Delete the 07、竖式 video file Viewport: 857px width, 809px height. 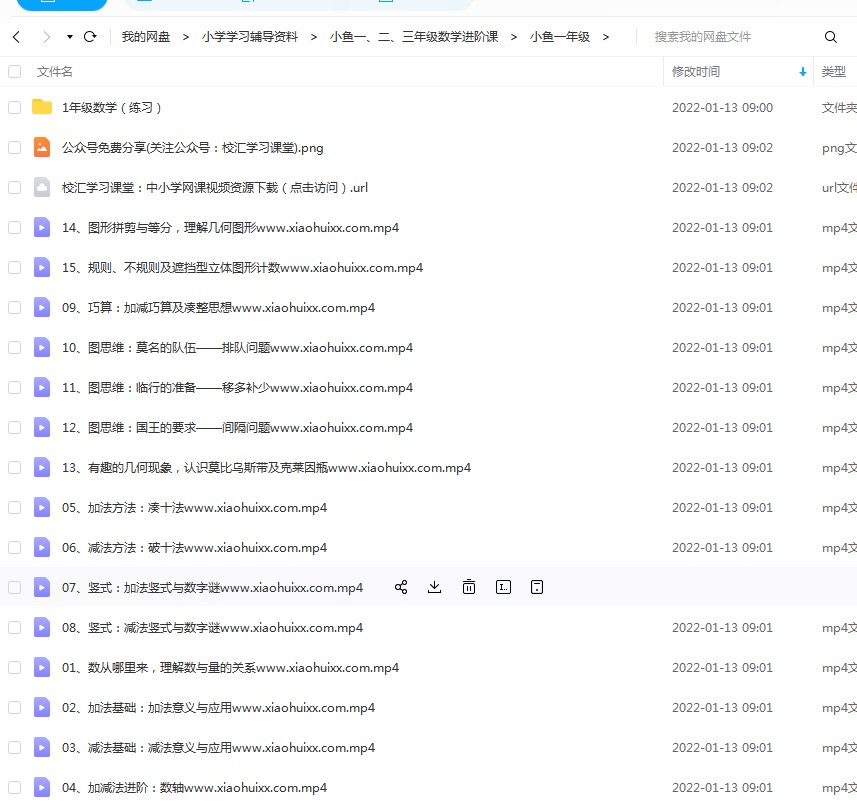click(x=469, y=587)
